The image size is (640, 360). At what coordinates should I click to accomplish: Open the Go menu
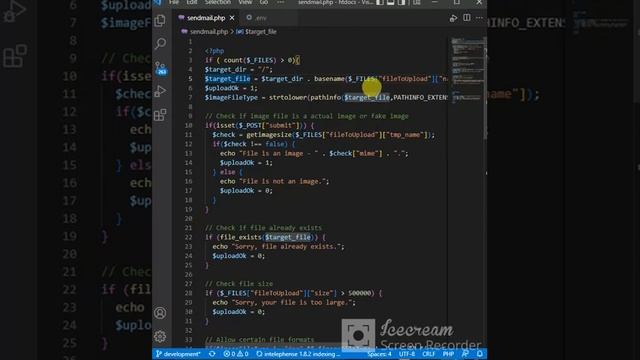pyautogui.click(x=264, y=2)
